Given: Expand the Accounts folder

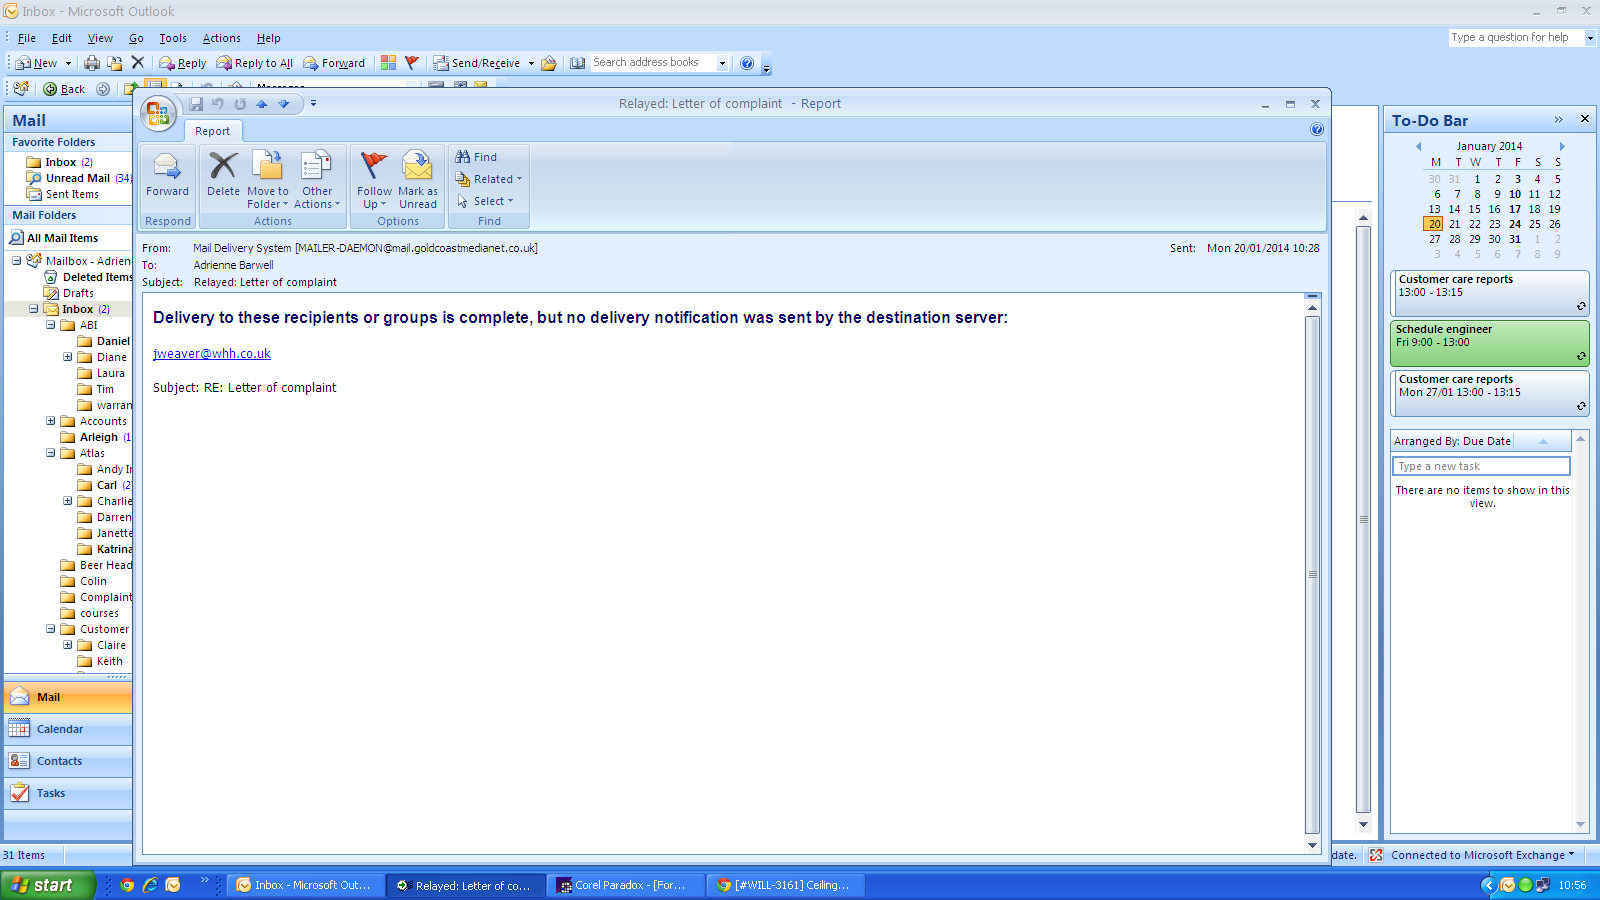Looking at the screenshot, I should (x=51, y=421).
